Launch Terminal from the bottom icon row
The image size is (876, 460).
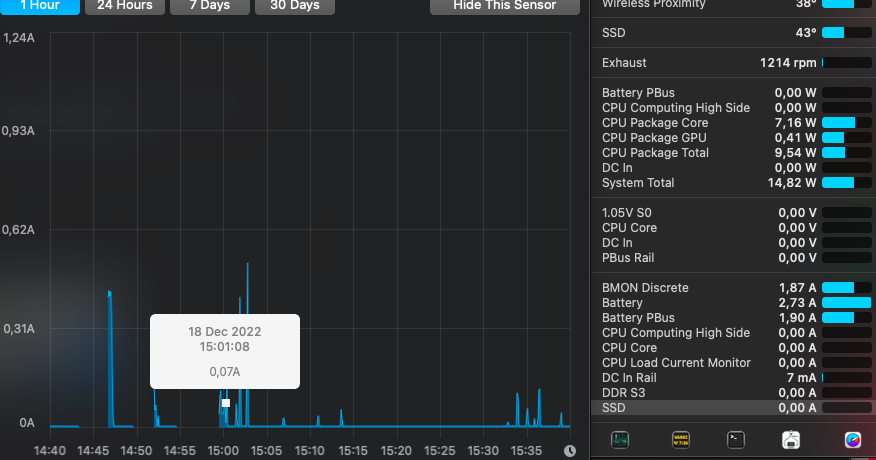pos(736,440)
